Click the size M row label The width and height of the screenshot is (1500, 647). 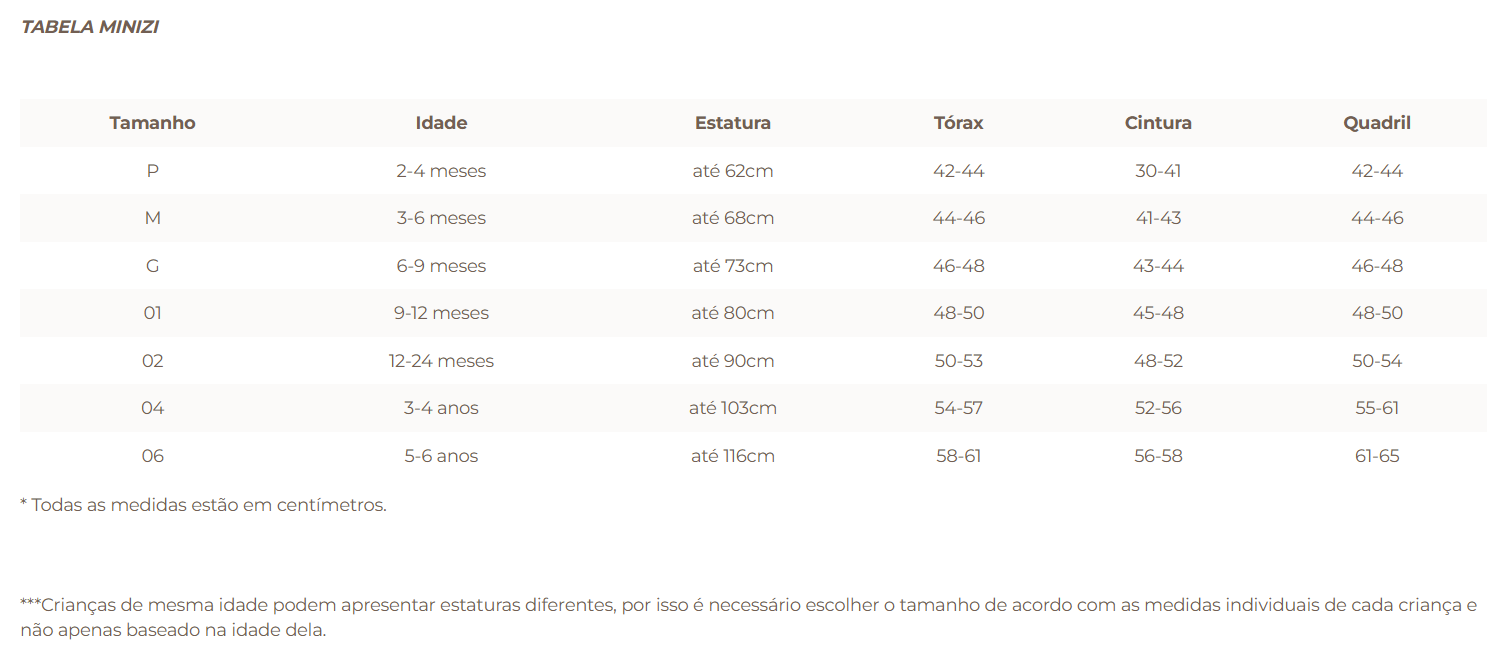pyautogui.click(x=153, y=218)
